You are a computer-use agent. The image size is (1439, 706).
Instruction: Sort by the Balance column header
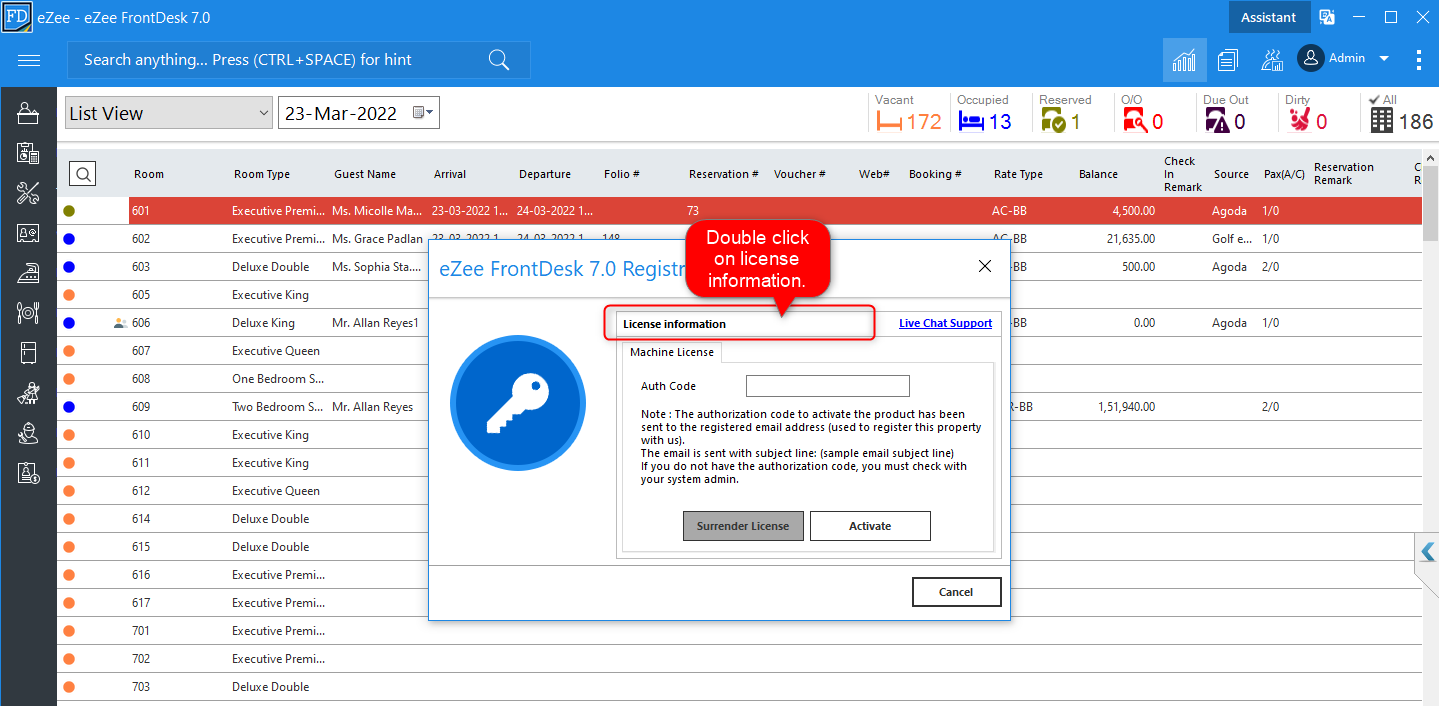coord(1098,174)
